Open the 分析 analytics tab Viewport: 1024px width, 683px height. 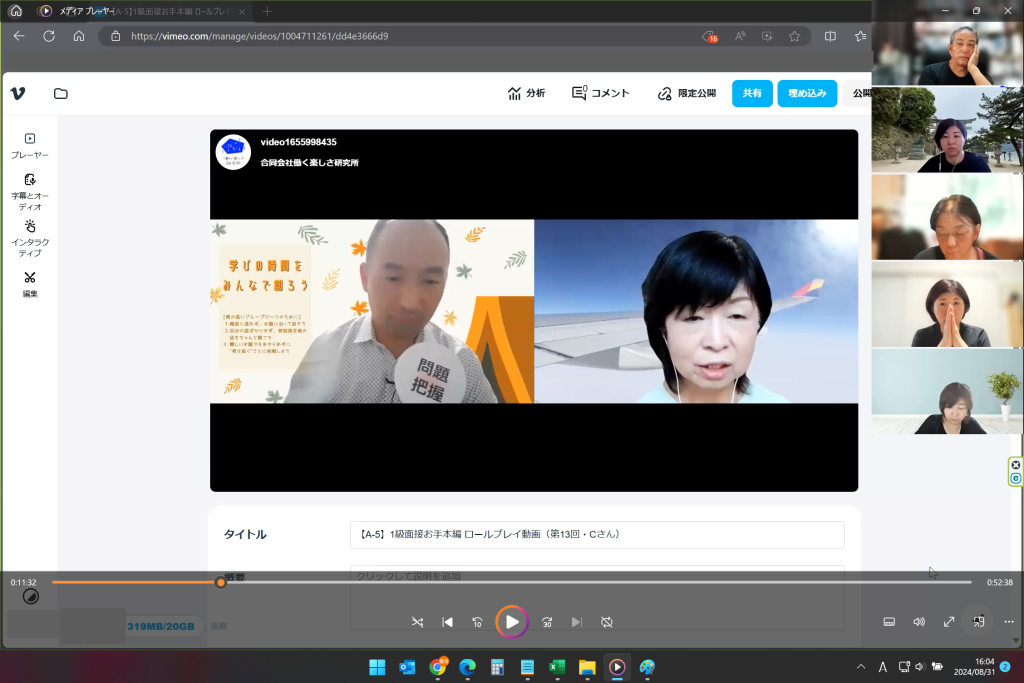526,93
